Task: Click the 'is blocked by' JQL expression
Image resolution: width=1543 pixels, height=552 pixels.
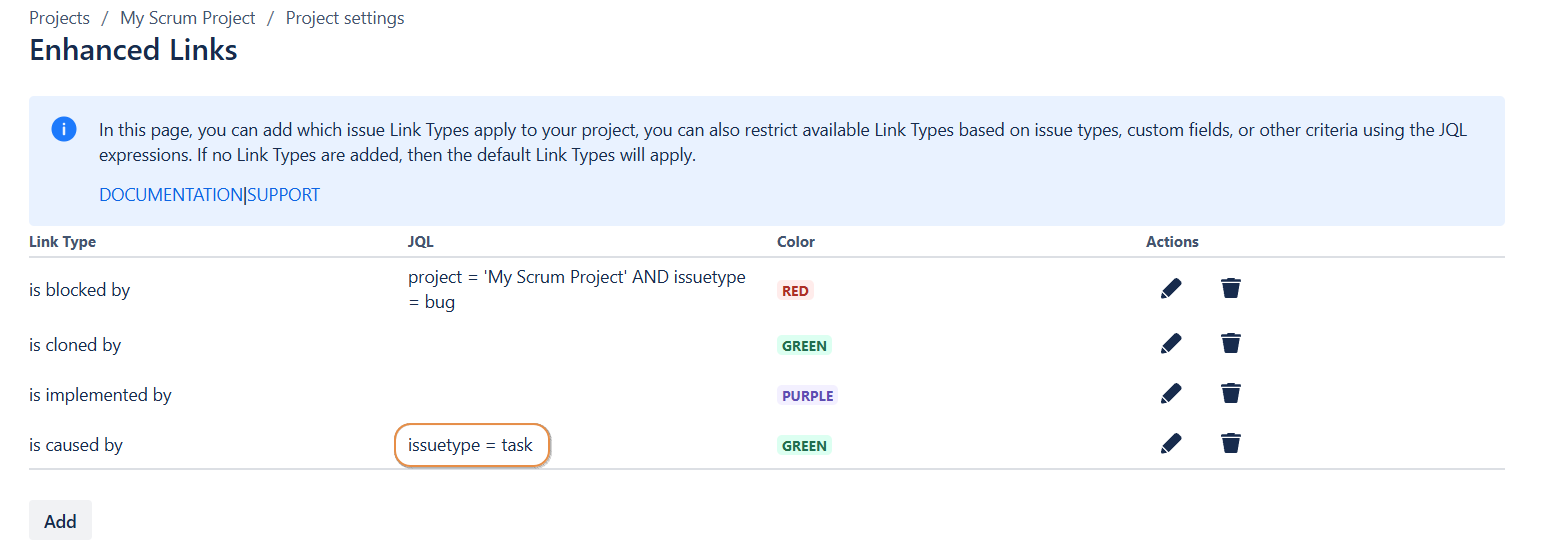Action: click(576, 289)
